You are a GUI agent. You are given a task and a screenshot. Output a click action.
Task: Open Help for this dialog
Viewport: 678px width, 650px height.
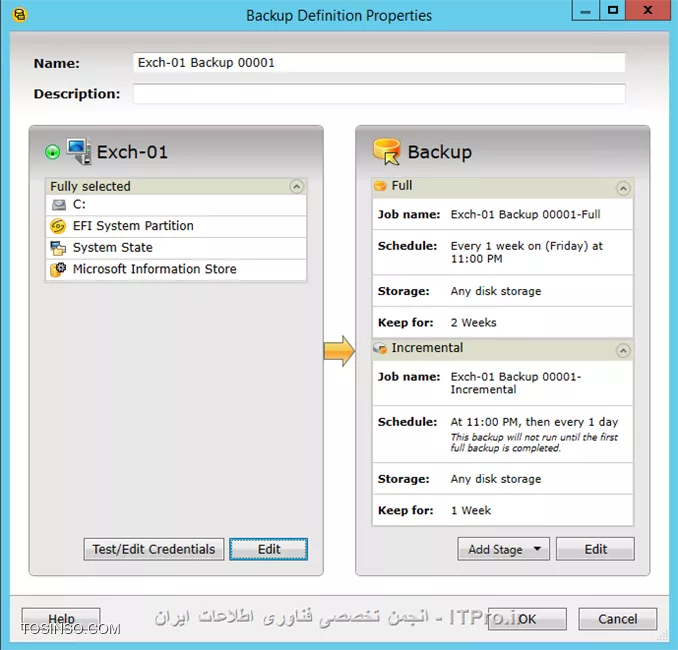tap(61, 619)
